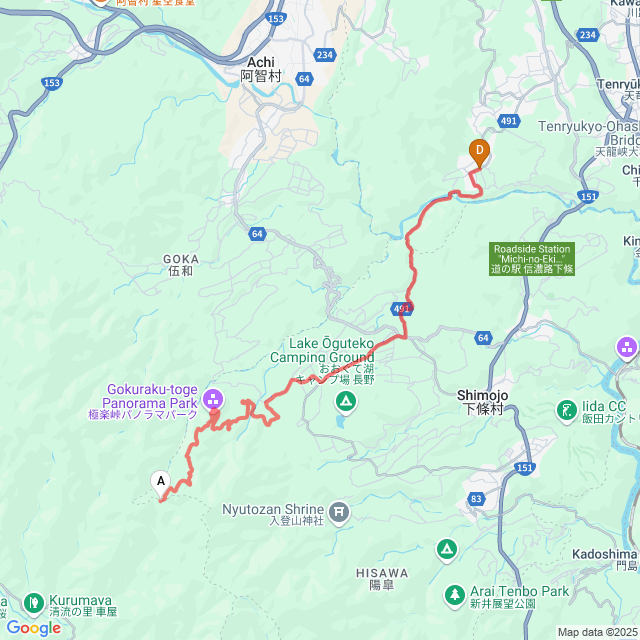Screen dimensions: 640x640
Task: Select the Arai Tenbo Park tree icon
Action: (x=454, y=597)
